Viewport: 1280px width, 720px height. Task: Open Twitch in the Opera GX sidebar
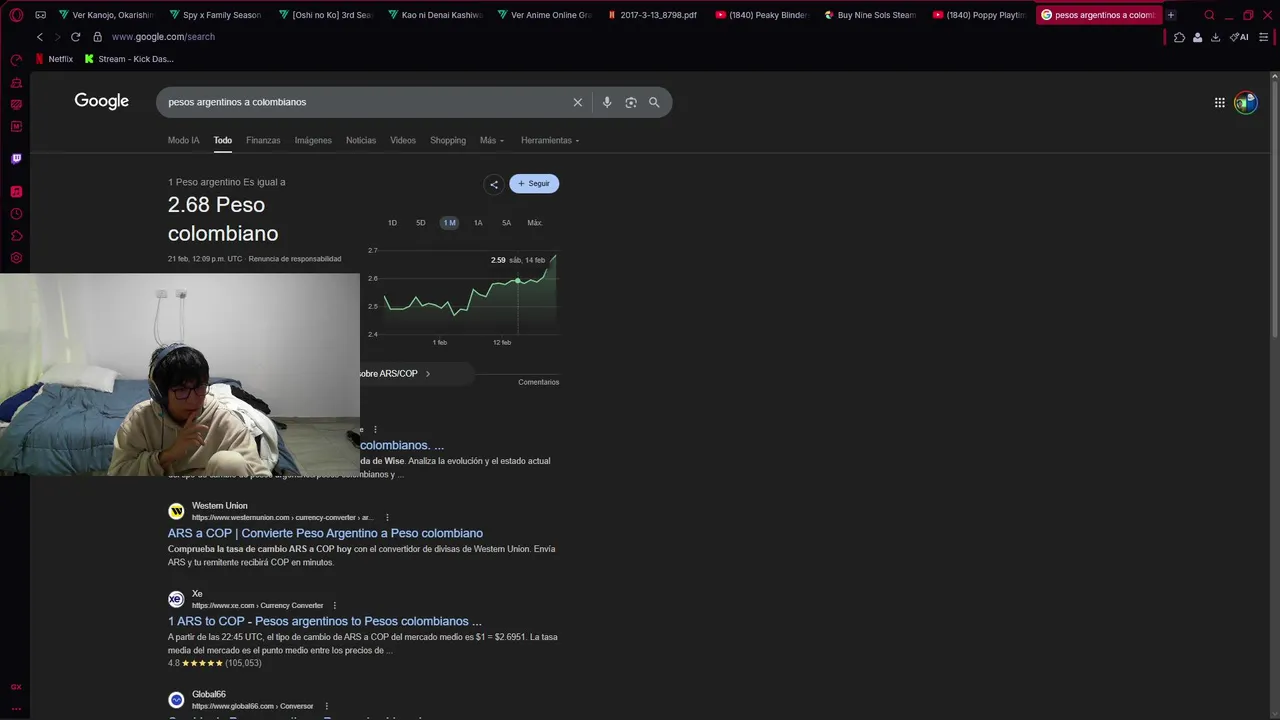point(16,158)
